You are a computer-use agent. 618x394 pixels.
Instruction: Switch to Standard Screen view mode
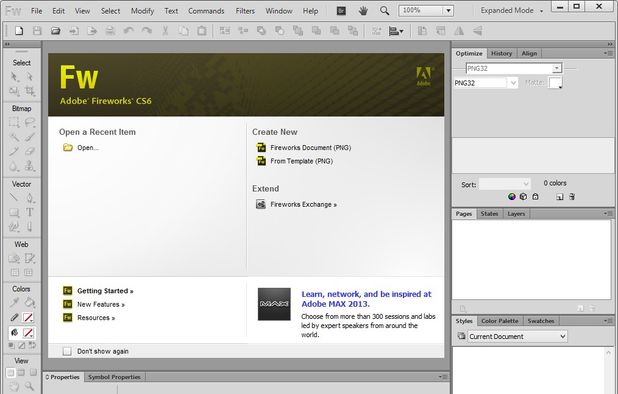click(x=11, y=372)
